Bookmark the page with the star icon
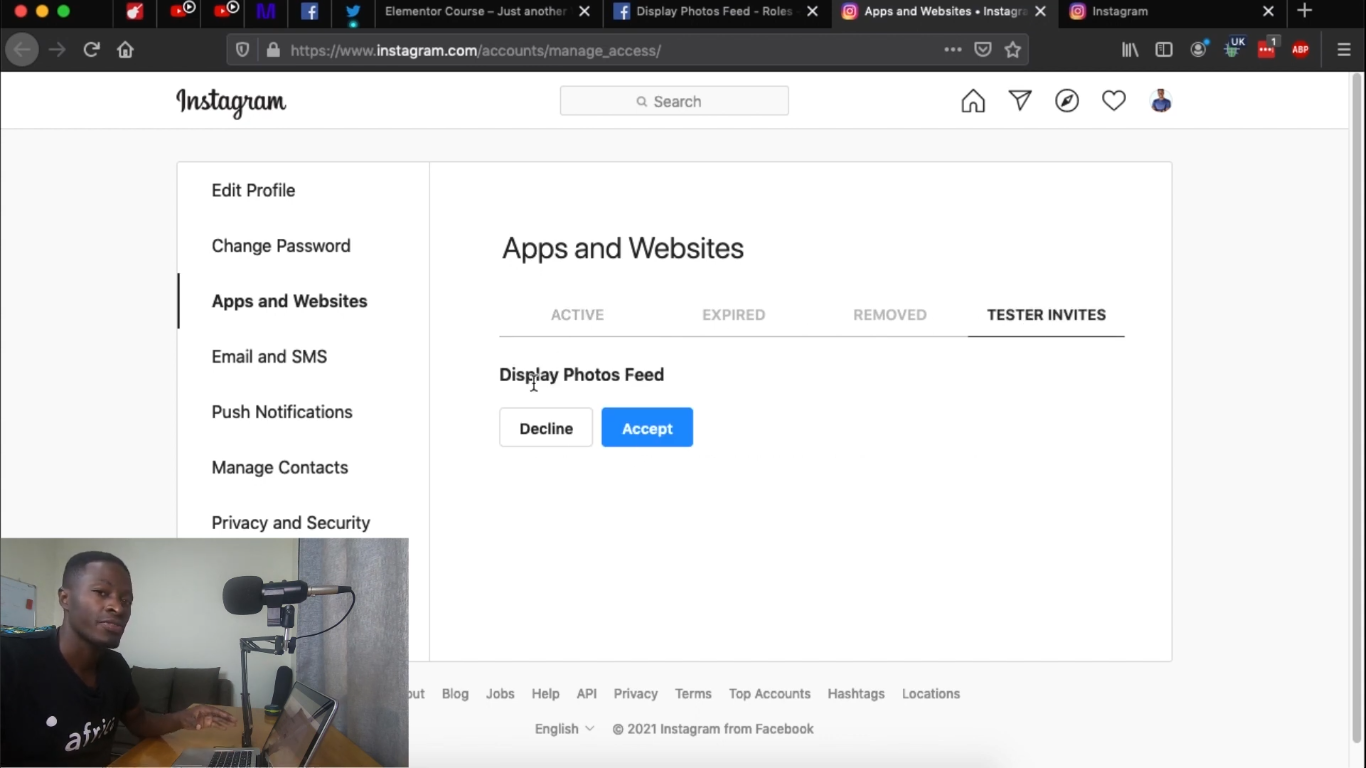1366x768 pixels. click(1013, 49)
